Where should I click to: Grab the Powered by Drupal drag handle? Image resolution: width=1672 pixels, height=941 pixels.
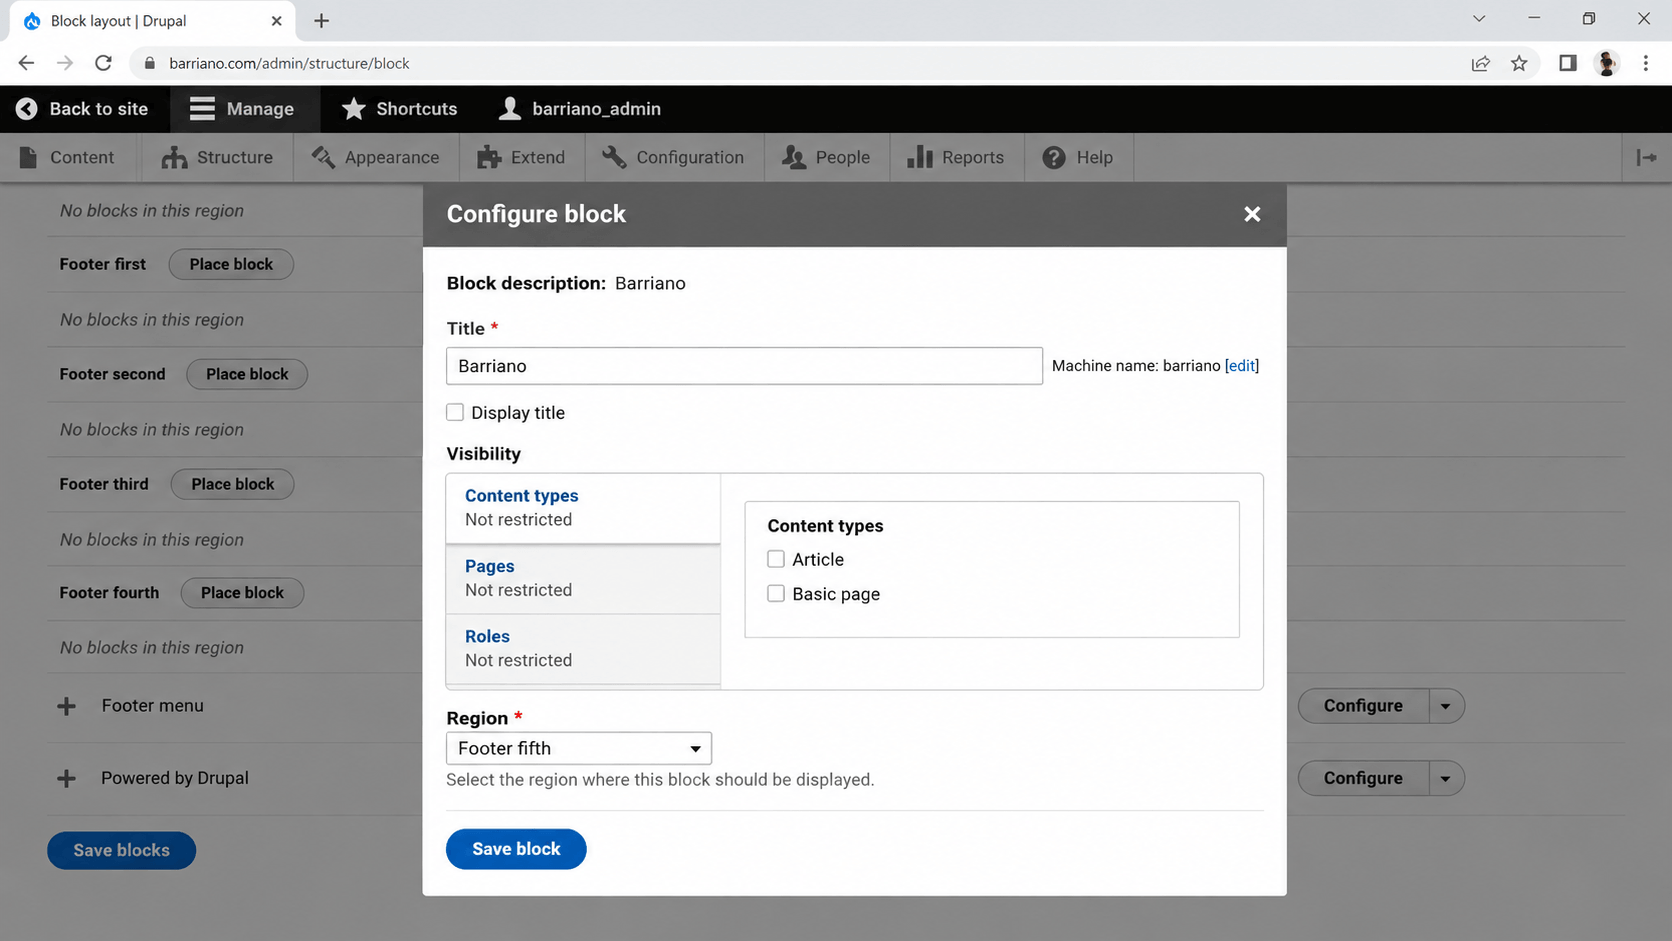coord(66,778)
